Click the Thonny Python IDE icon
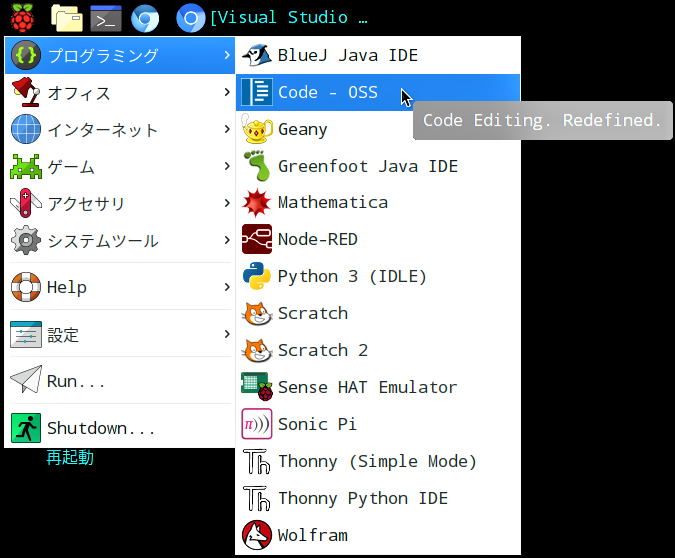The width and height of the screenshot is (675, 558). [257, 499]
